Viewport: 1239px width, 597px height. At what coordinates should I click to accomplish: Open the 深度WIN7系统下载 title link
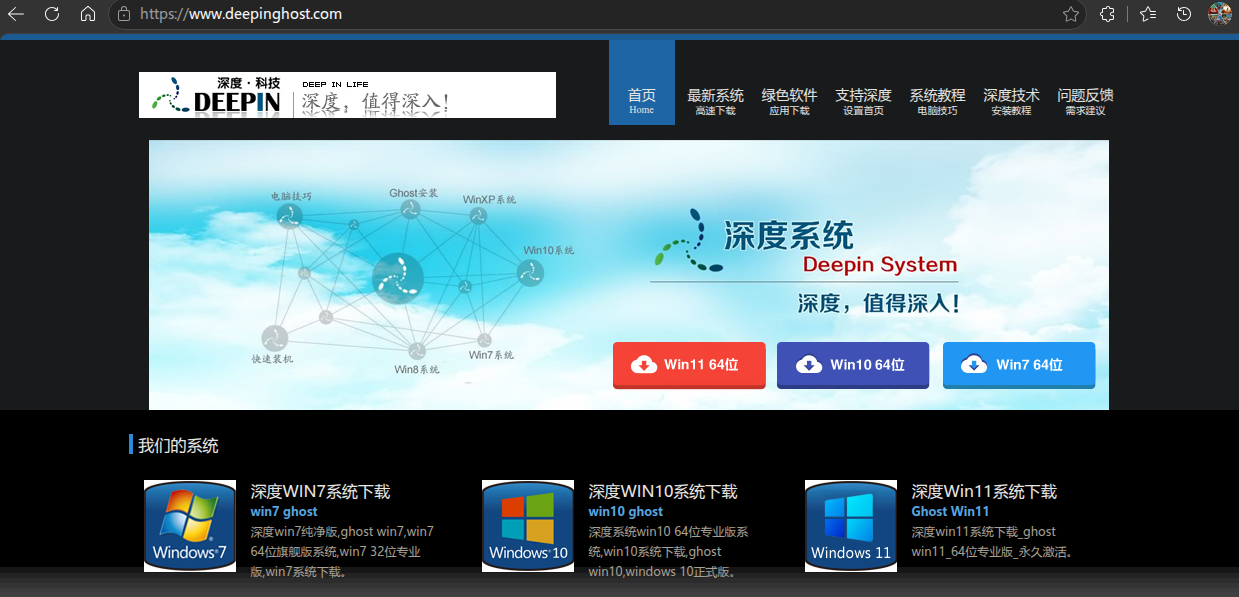[x=320, y=492]
